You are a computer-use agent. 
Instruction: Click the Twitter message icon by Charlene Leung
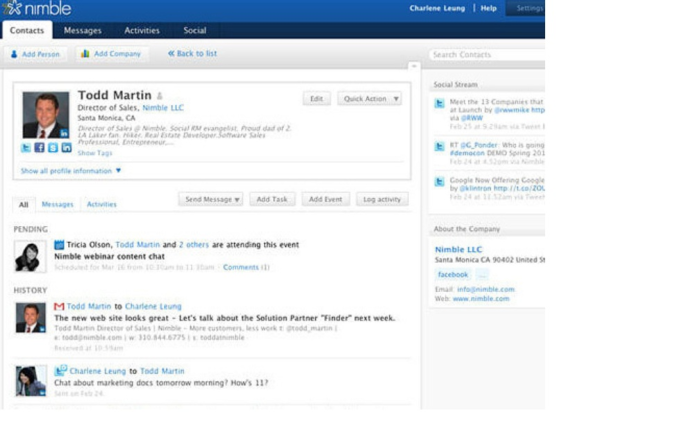(61, 370)
